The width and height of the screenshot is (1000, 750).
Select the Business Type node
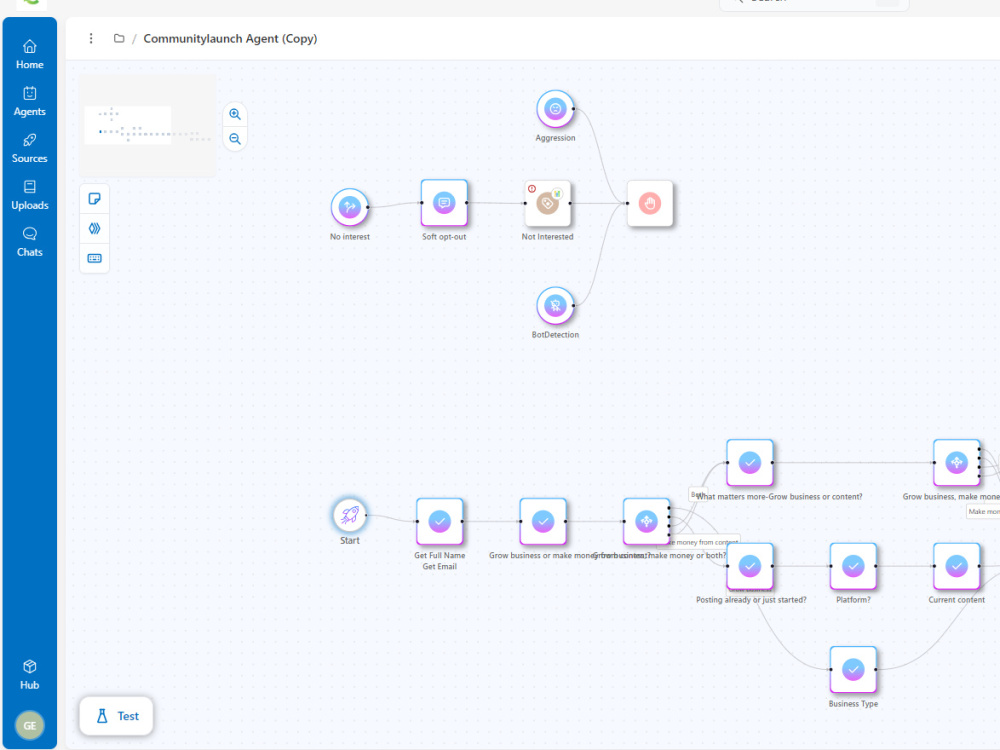[x=853, y=670]
